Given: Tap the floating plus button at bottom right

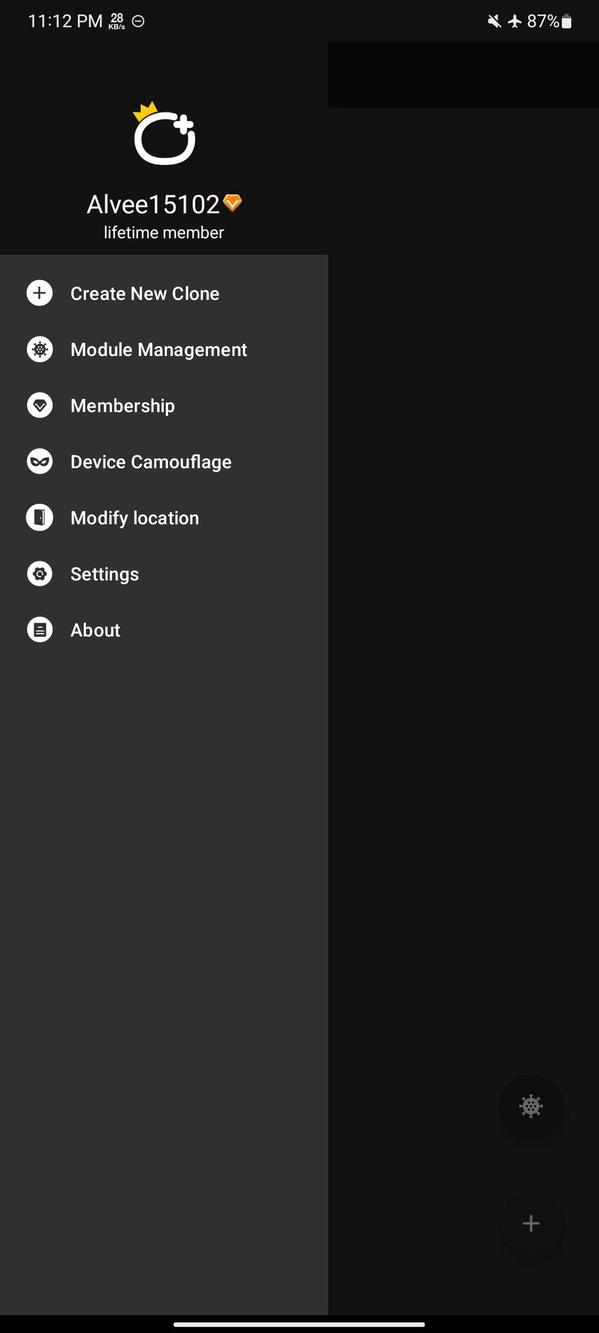Looking at the screenshot, I should pos(531,1223).
